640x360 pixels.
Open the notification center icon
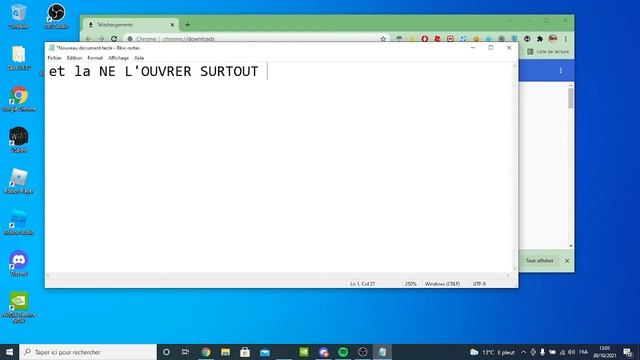(x=628, y=352)
